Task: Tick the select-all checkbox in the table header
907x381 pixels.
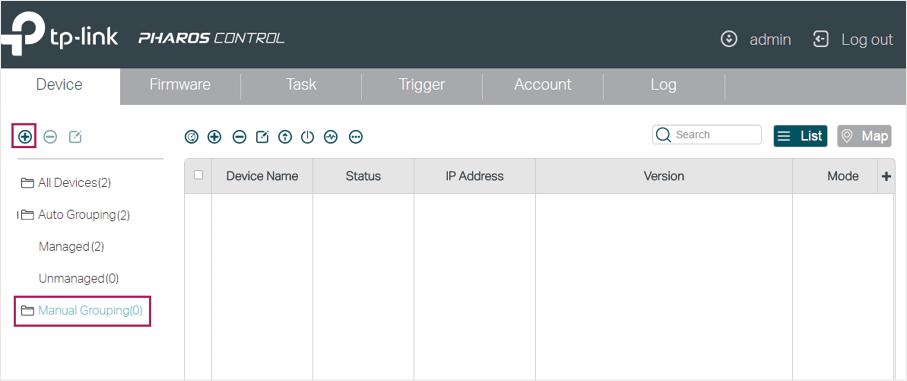Action: point(198,175)
